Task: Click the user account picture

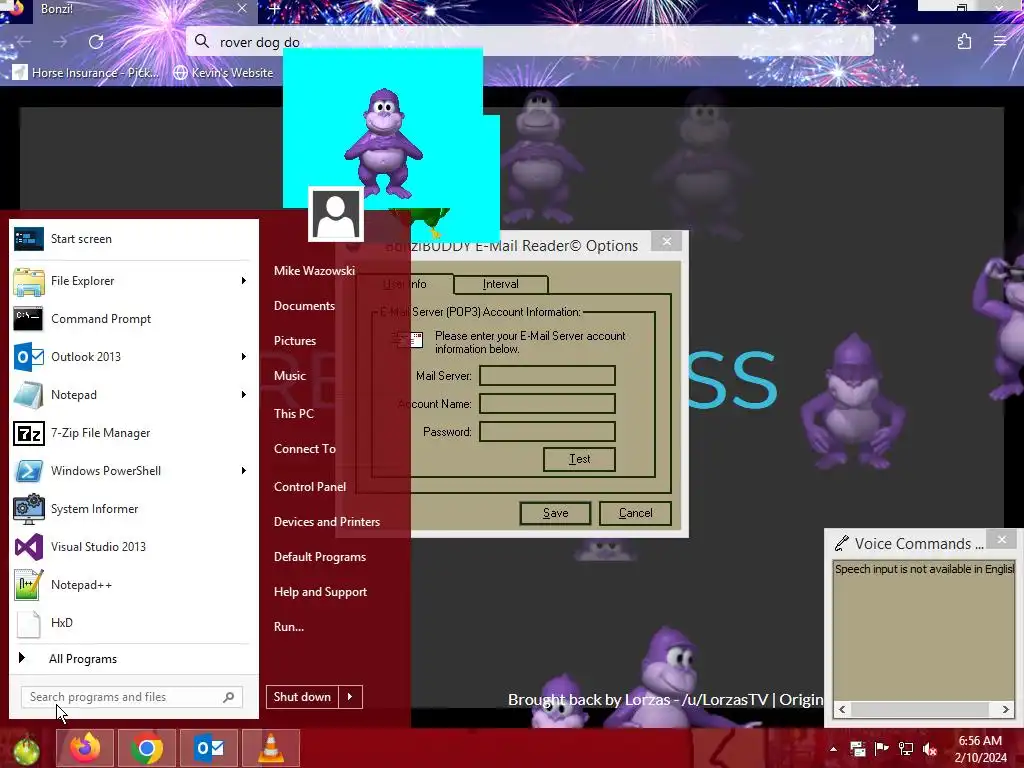Action: pyautogui.click(x=336, y=214)
